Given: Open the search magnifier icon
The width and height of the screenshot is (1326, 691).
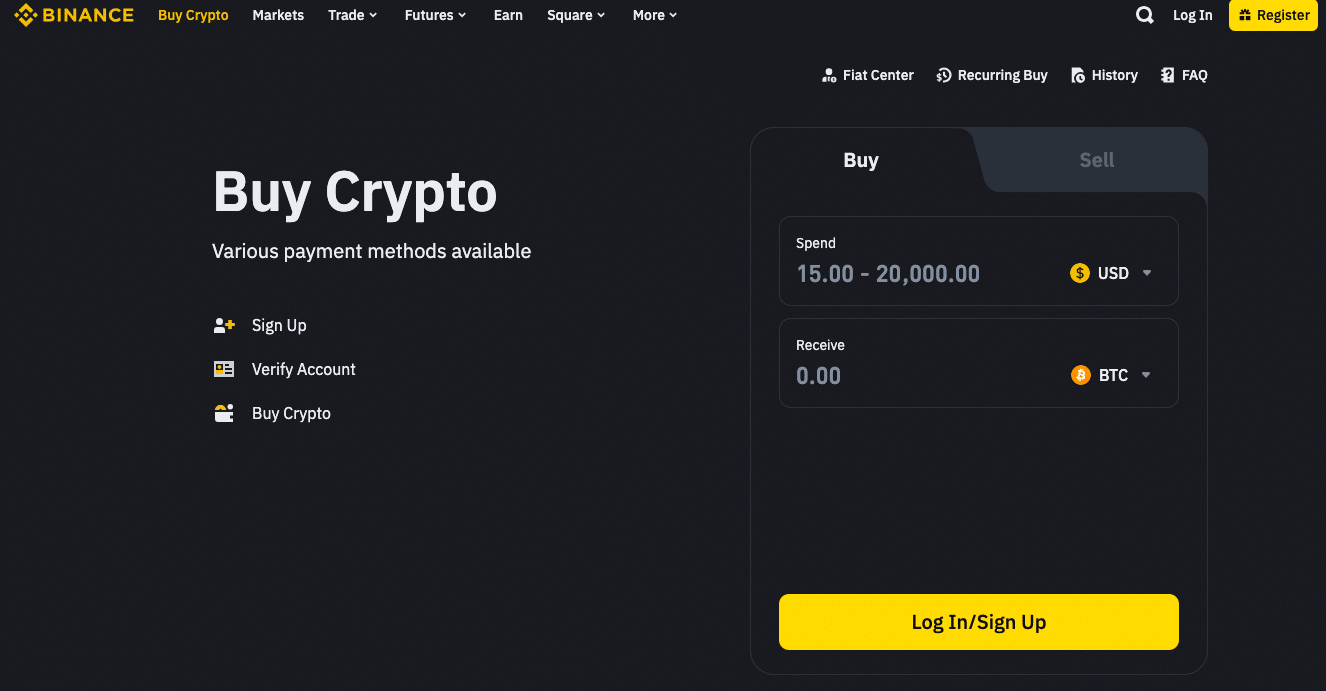Looking at the screenshot, I should [1144, 15].
